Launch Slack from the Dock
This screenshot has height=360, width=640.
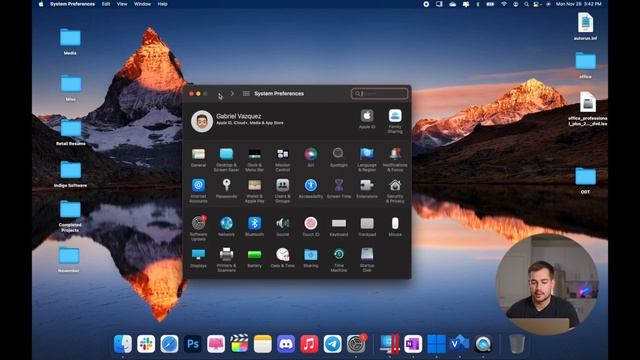click(146, 344)
